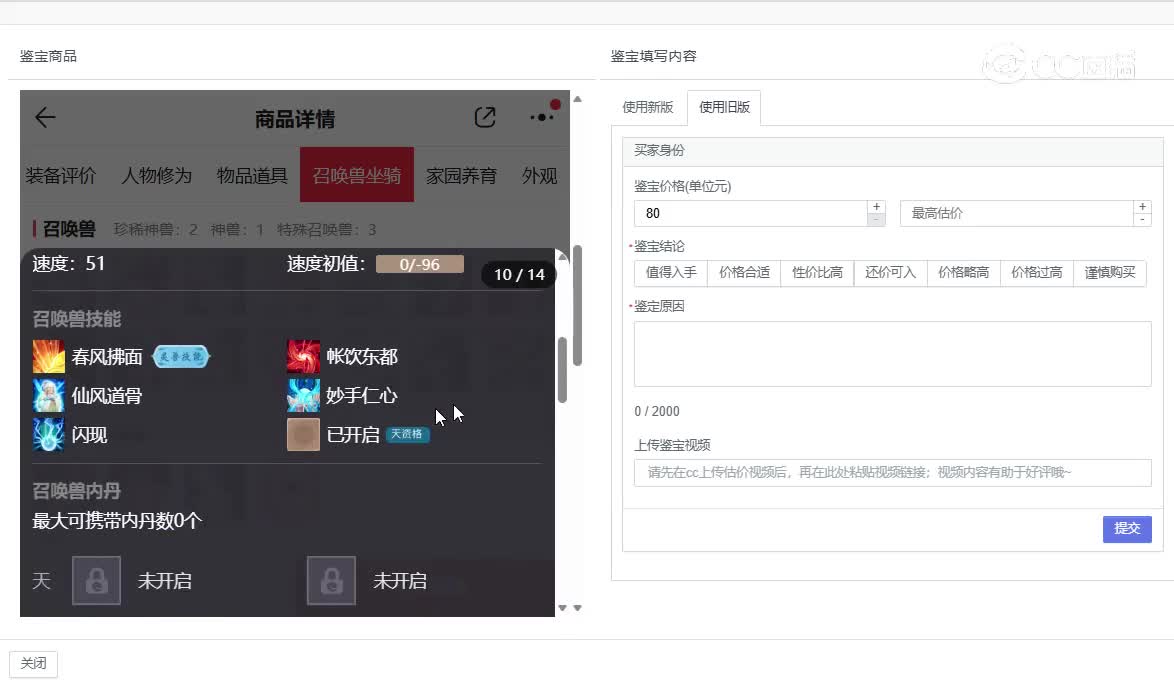Choose 谨慎购买 as appraisal conclusion
This screenshot has height=688, width=1174.
(1110, 273)
